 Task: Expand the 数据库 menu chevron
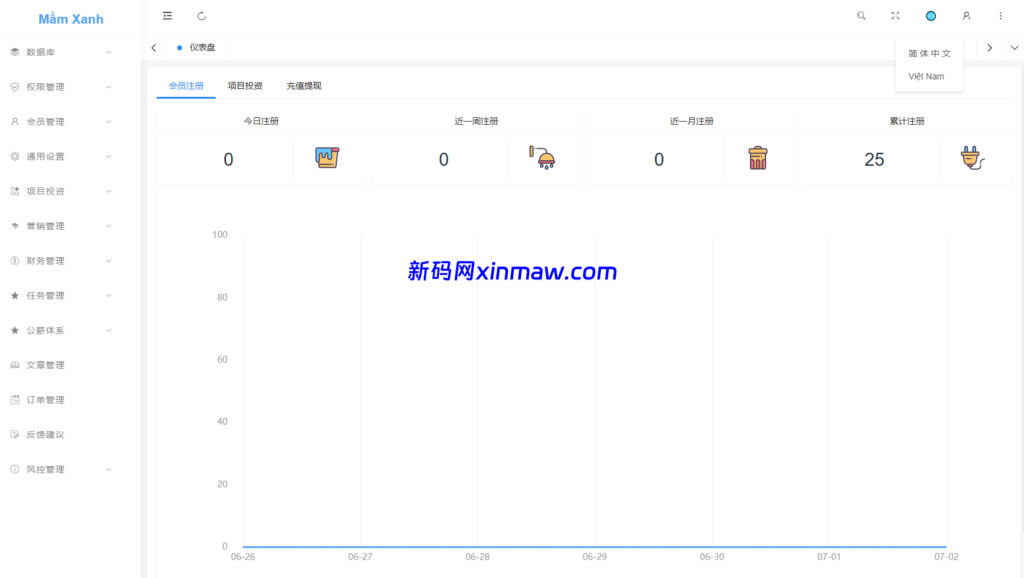(108, 52)
